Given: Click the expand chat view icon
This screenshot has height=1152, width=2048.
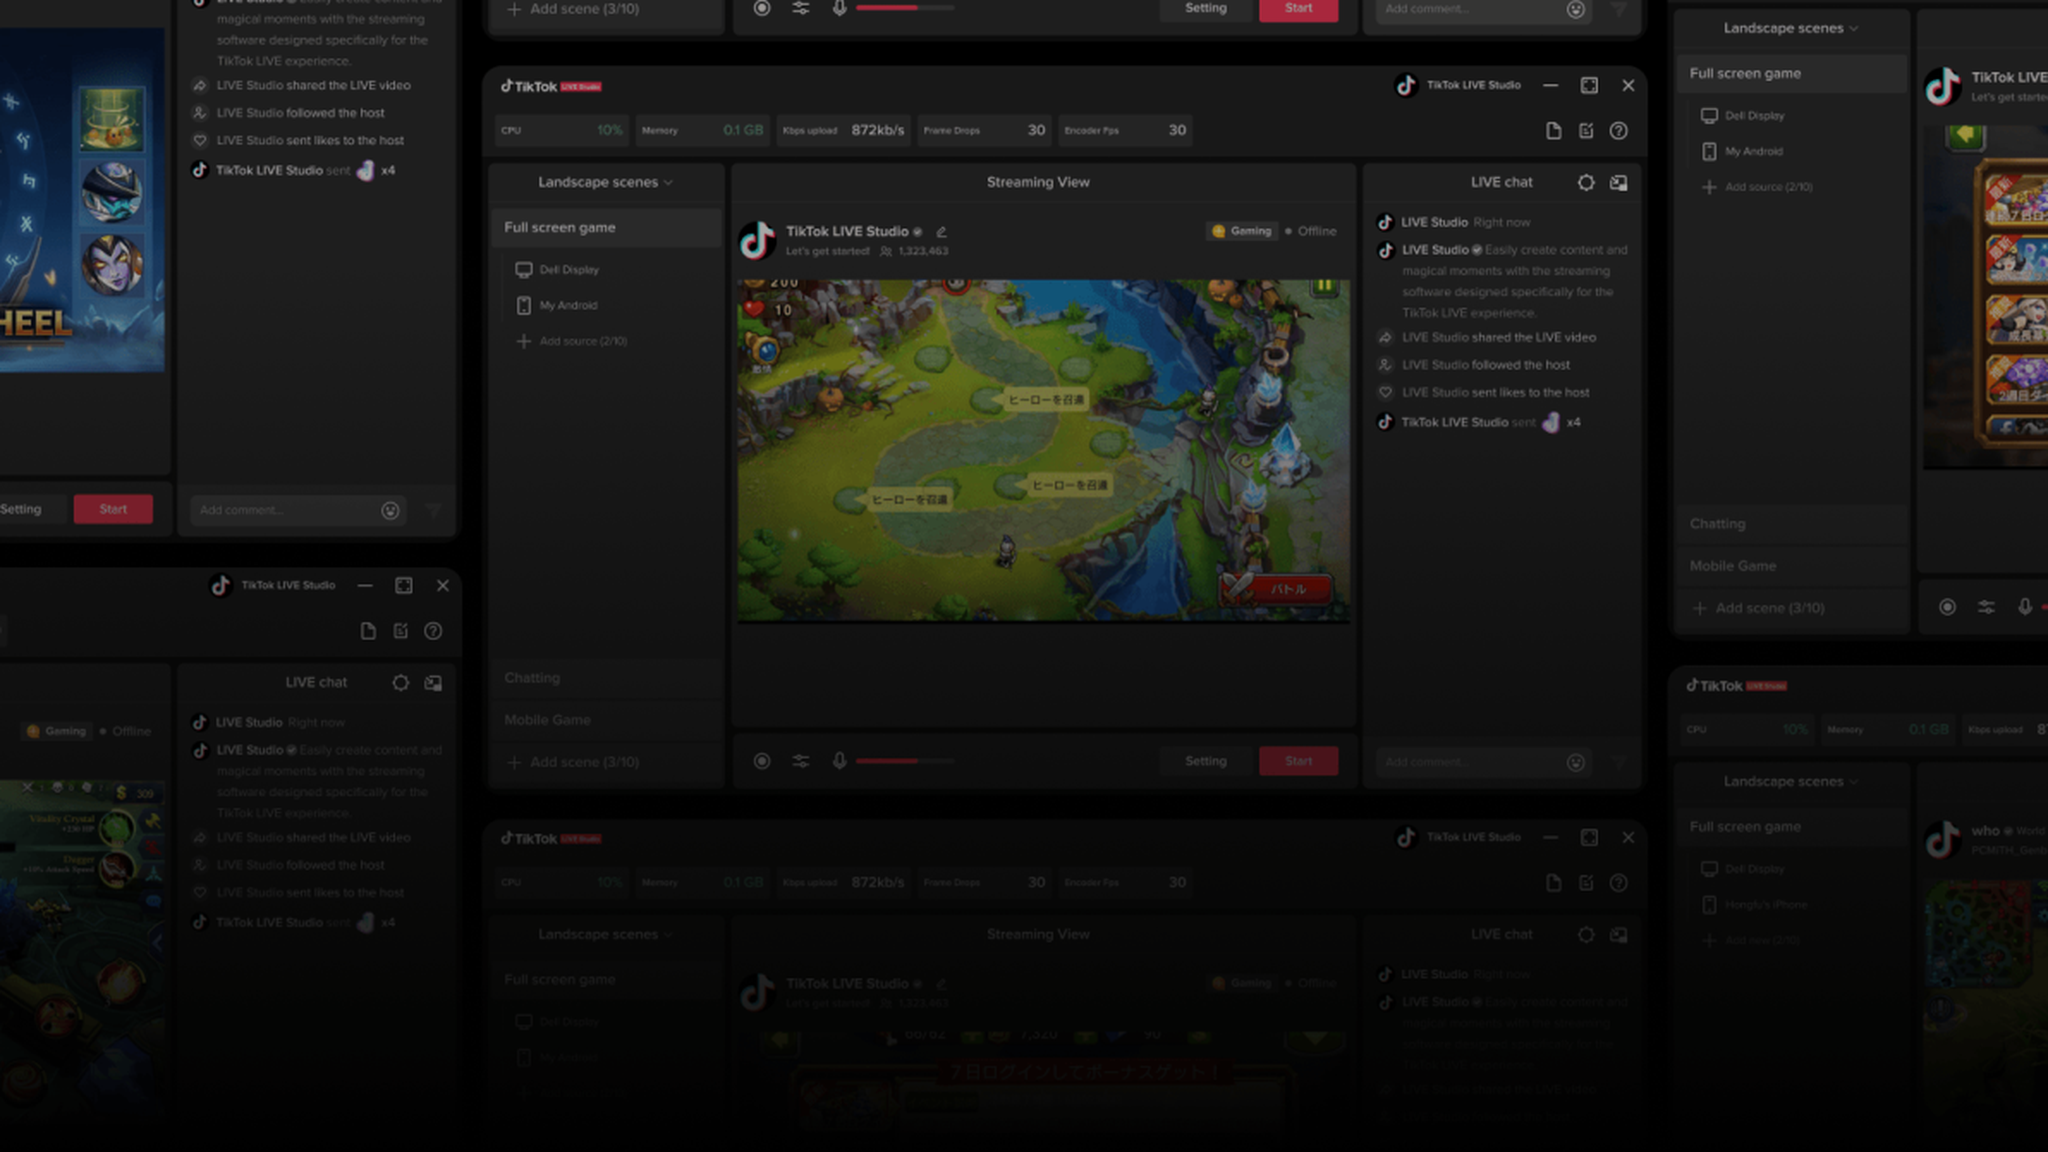Looking at the screenshot, I should pyautogui.click(x=1620, y=181).
